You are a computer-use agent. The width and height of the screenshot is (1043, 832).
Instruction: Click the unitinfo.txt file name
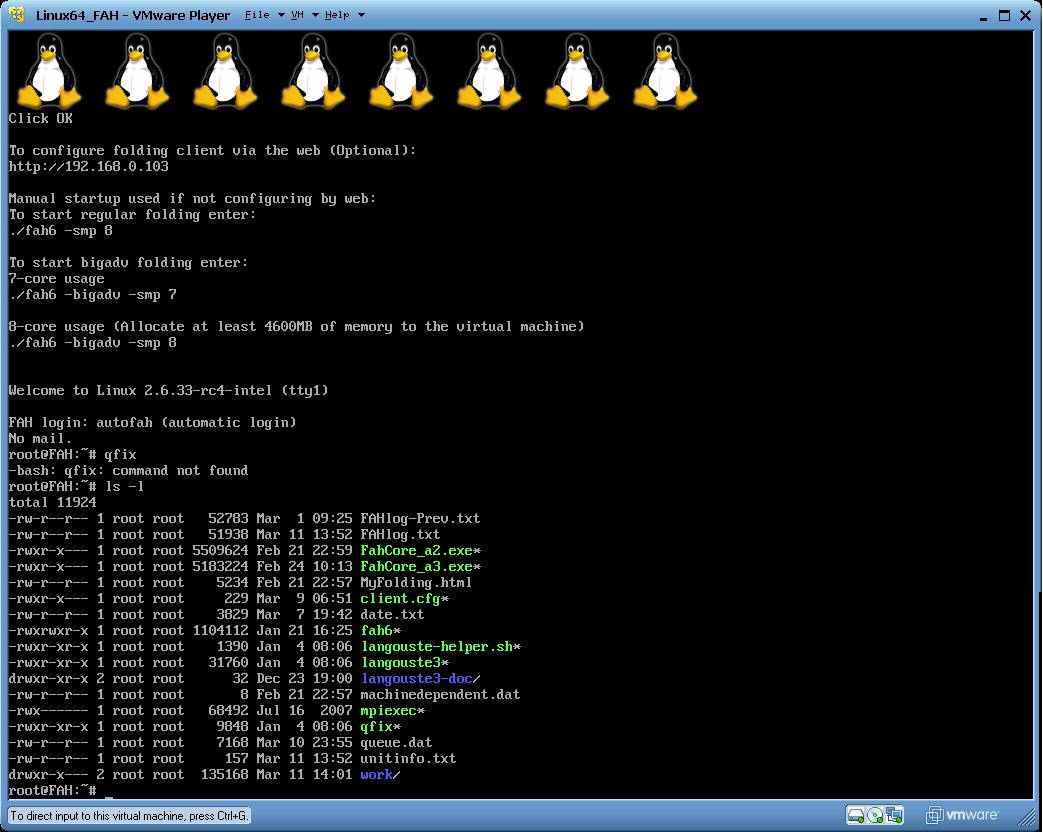pyautogui.click(x=408, y=758)
